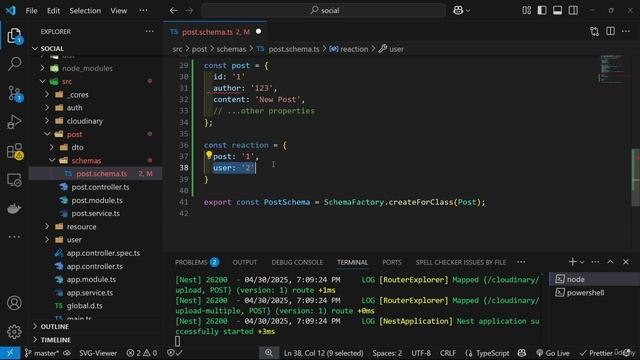Open changes for post.schema.ts
This screenshot has width=640, height=360.
(x=594, y=31)
